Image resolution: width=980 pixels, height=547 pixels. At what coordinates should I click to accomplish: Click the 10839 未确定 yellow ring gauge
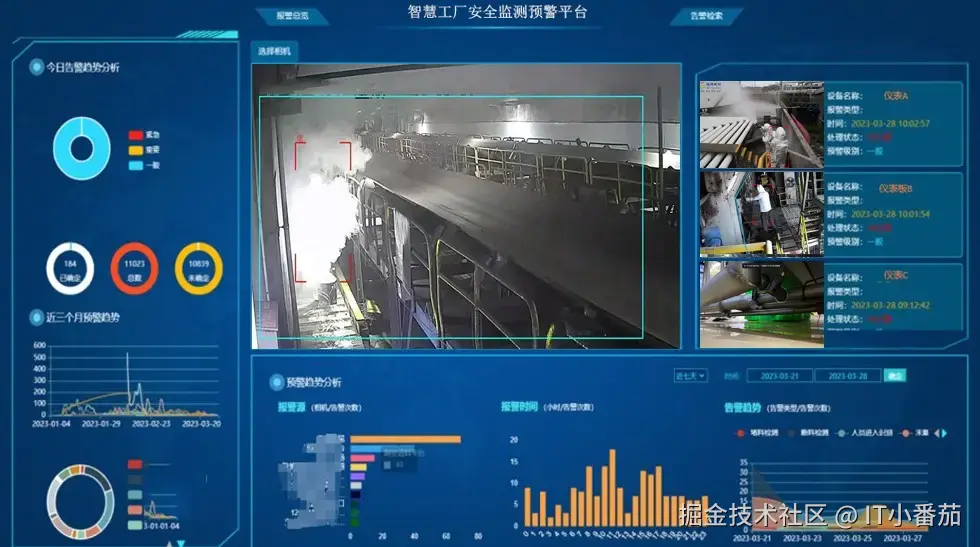tap(199, 269)
